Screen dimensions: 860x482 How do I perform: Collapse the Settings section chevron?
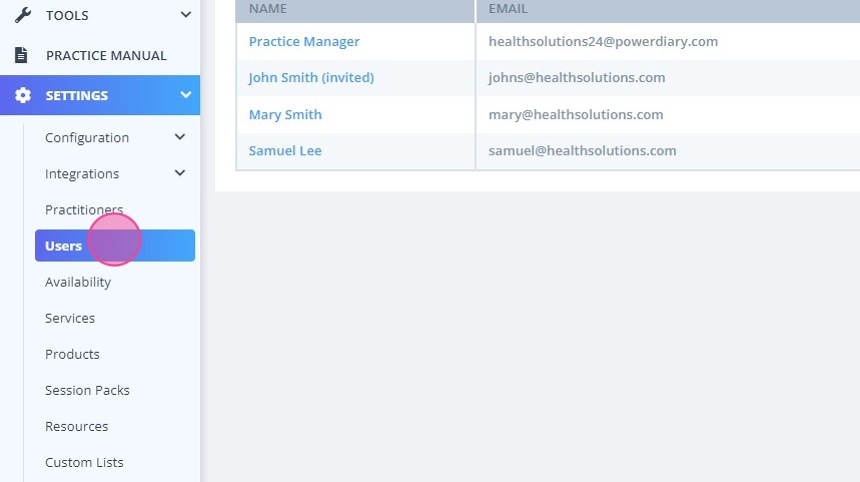(186, 94)
